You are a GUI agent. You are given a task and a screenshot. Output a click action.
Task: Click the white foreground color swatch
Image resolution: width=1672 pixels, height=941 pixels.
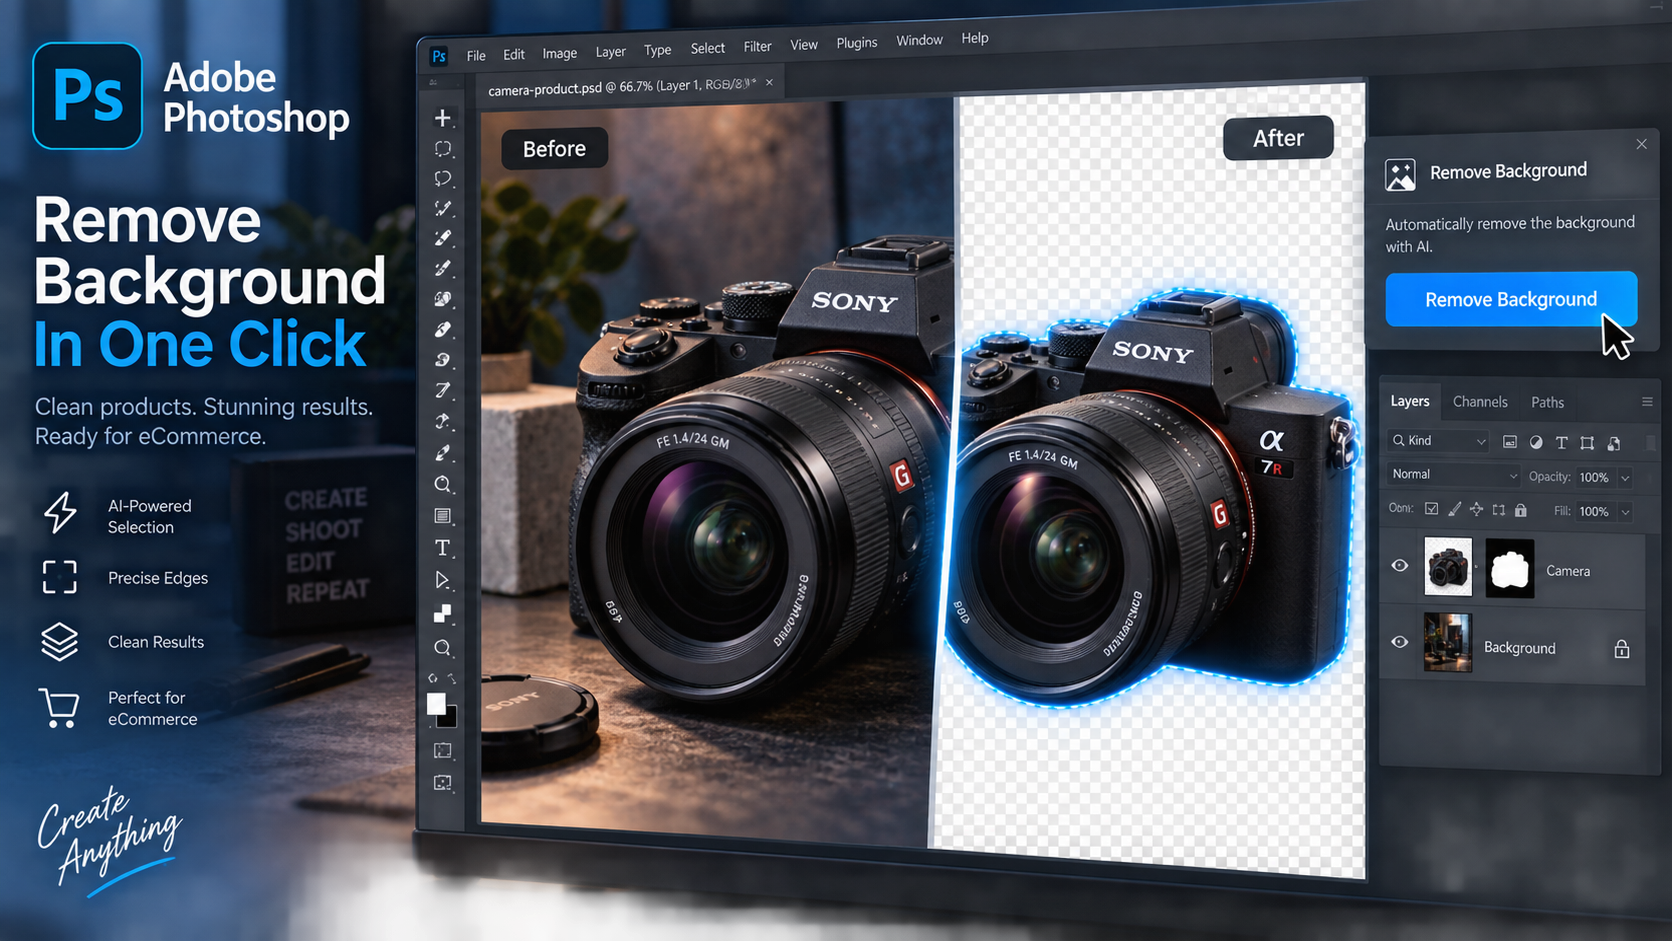436,704
